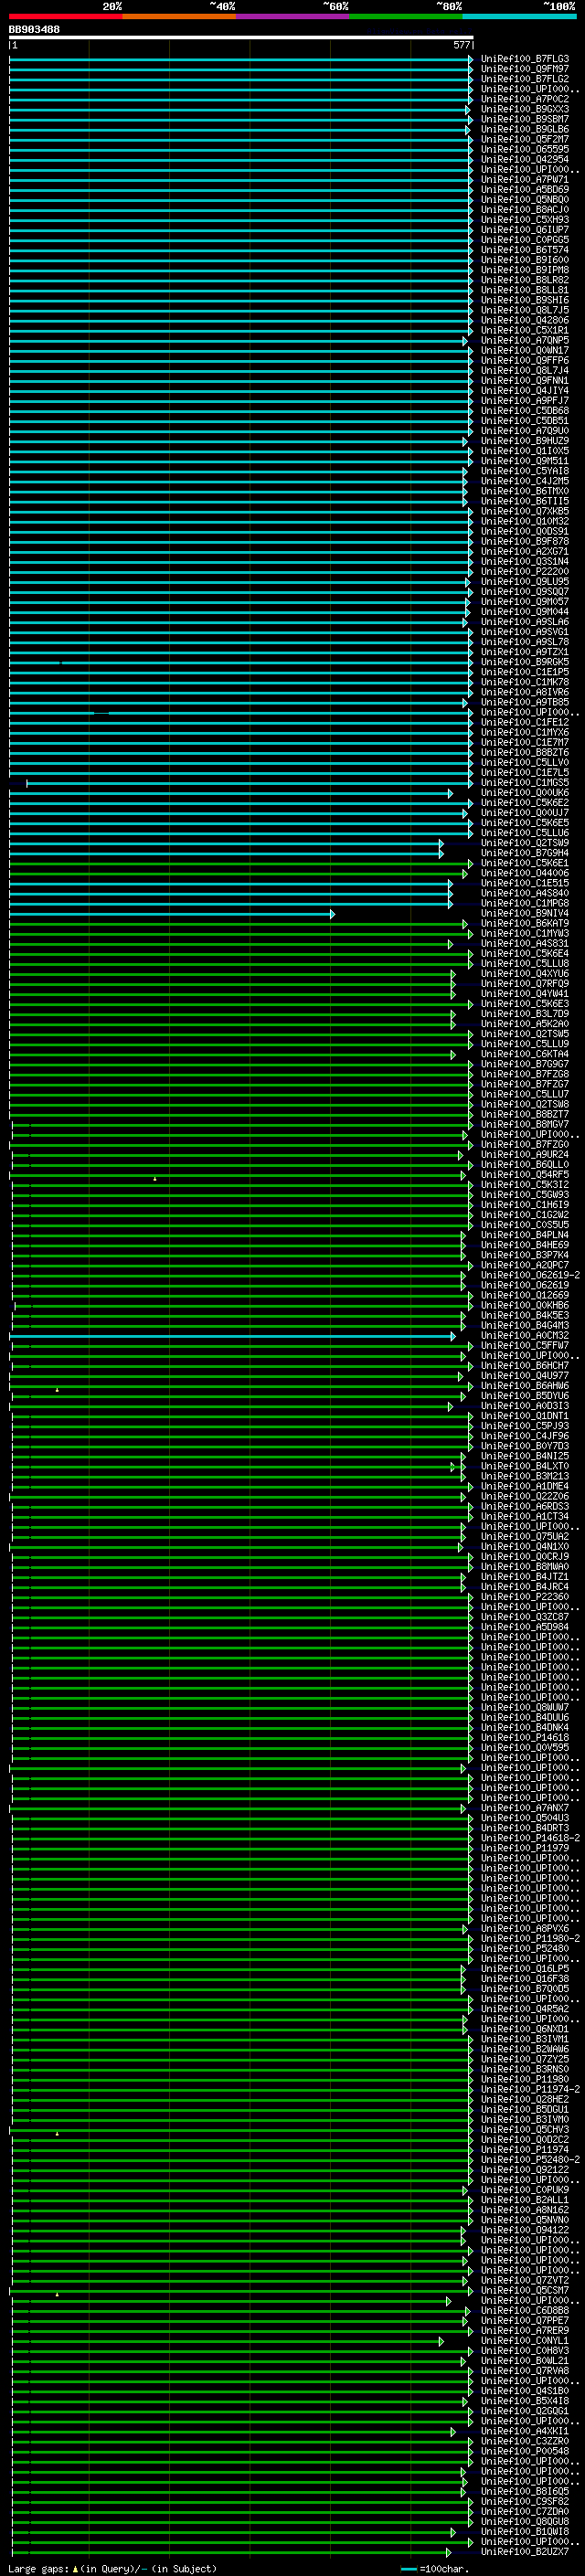
Task: Click the query ID BB903488
Action: tap(34, 30)
